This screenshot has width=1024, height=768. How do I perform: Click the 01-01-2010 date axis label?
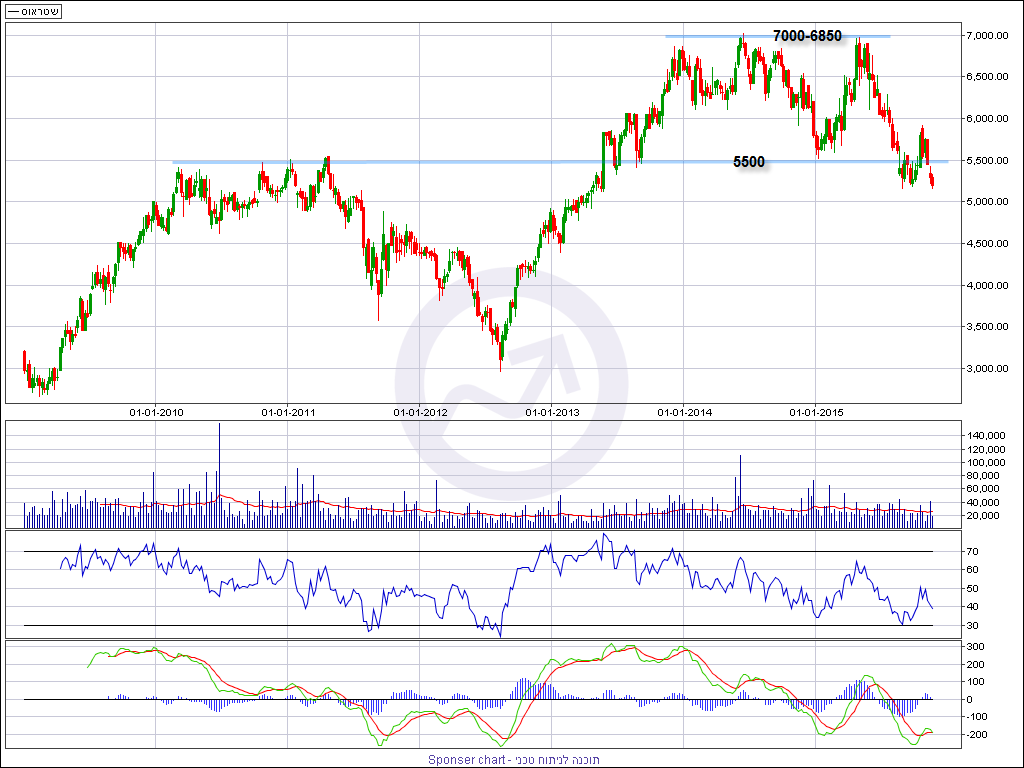156,411
